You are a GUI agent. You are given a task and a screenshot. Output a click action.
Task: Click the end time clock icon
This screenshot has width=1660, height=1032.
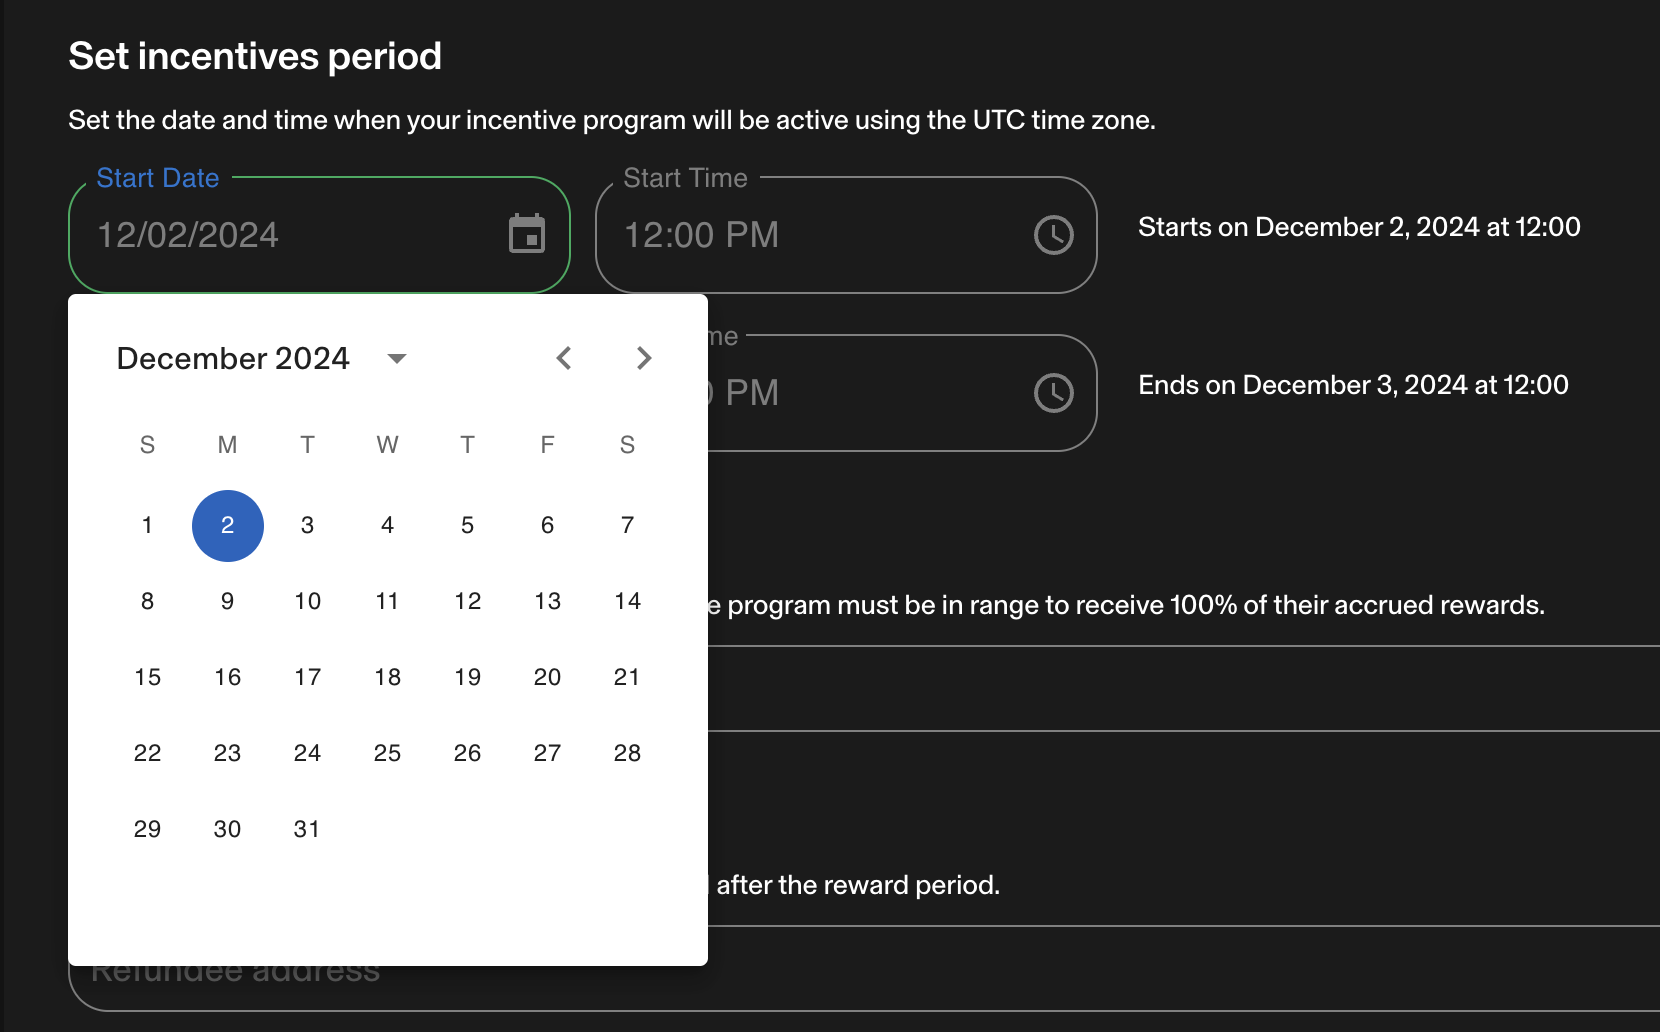point(1054,393)
